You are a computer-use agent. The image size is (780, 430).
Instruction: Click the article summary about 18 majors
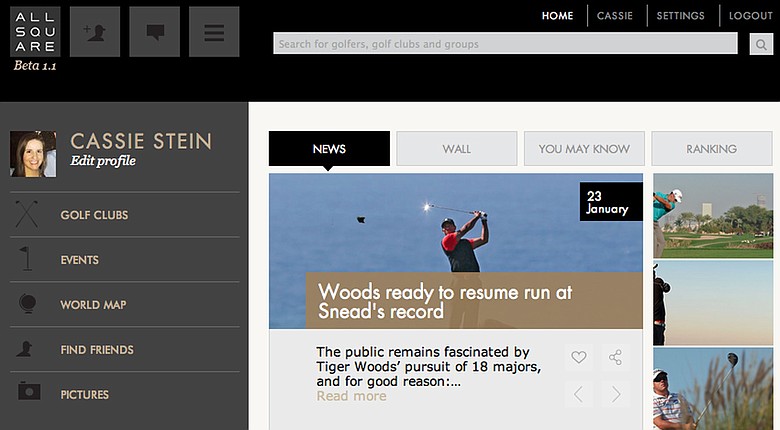[428, 367]
